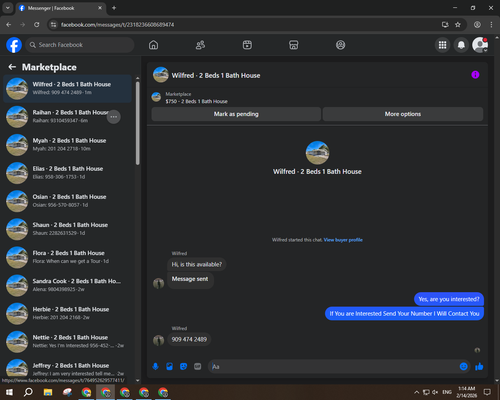Open the Friends icon in top navigation
Screen dimensions: 500x400
pyautogui.click(x=200, y=45)
